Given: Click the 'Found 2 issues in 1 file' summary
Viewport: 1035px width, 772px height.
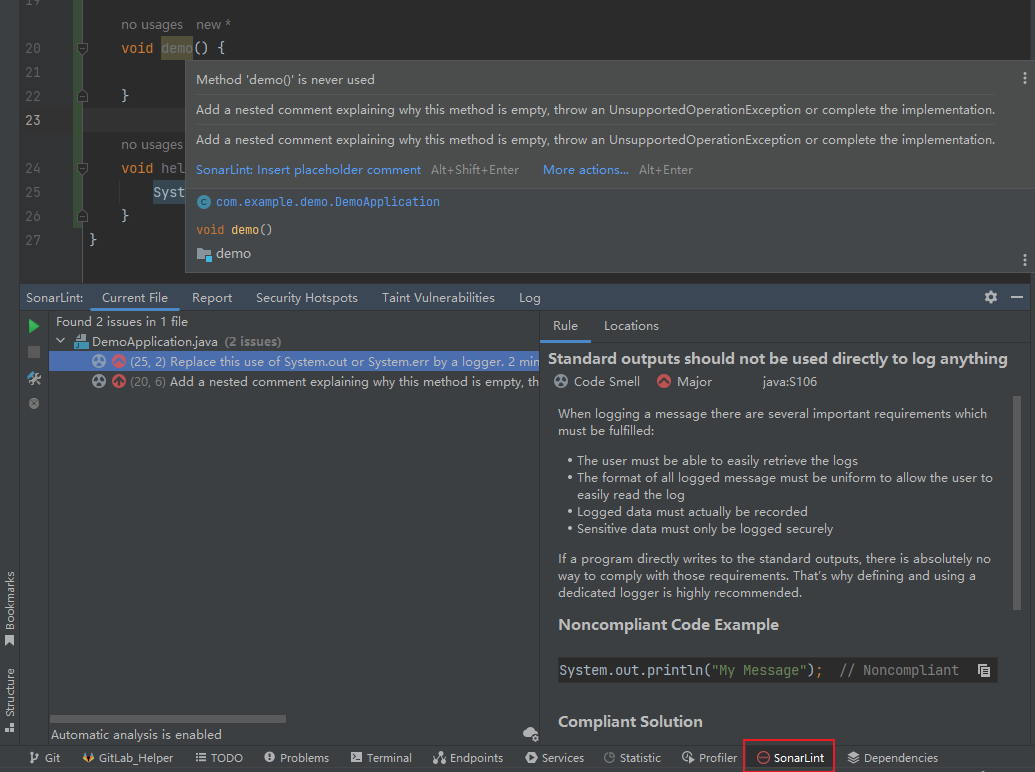Looking at the screenshot, I should point(122,322).
